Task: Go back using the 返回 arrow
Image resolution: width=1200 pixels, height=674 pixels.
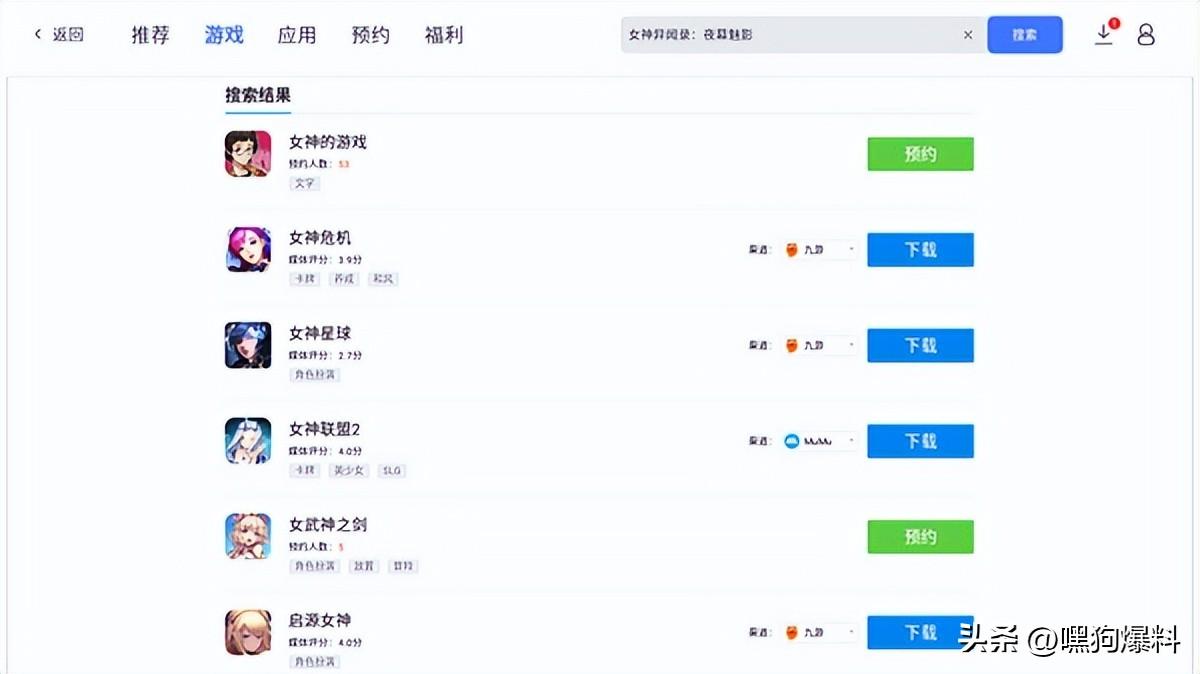Action: pos(59,34)
